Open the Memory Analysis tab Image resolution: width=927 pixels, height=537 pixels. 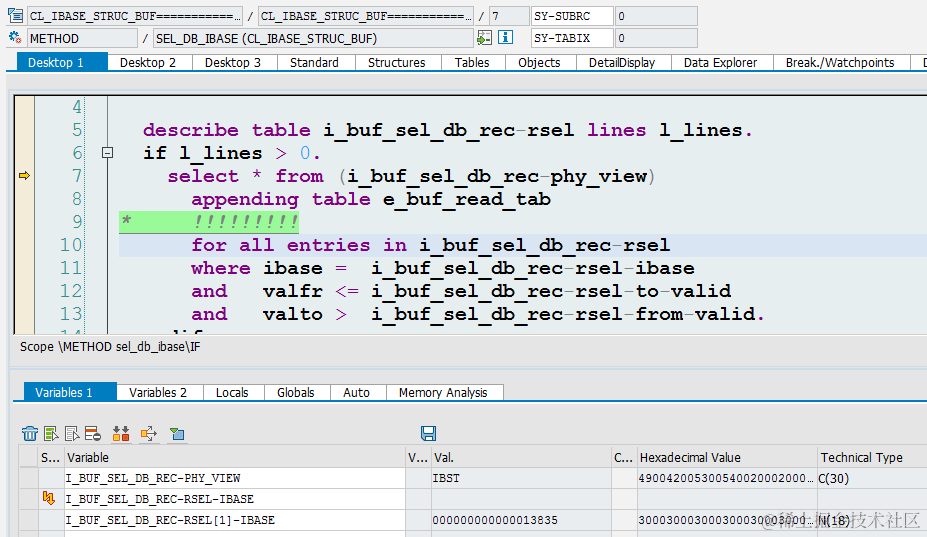[443, 393]
